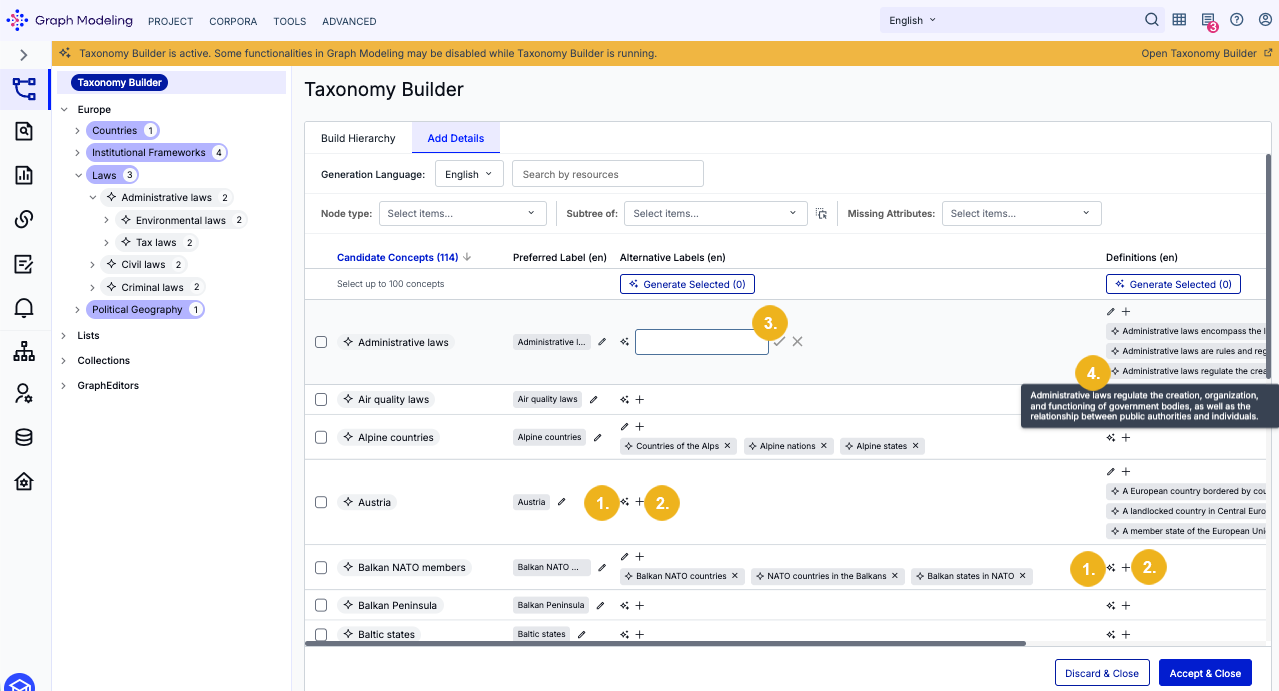Cancel alternative label entry with X icon

(797, 342)
